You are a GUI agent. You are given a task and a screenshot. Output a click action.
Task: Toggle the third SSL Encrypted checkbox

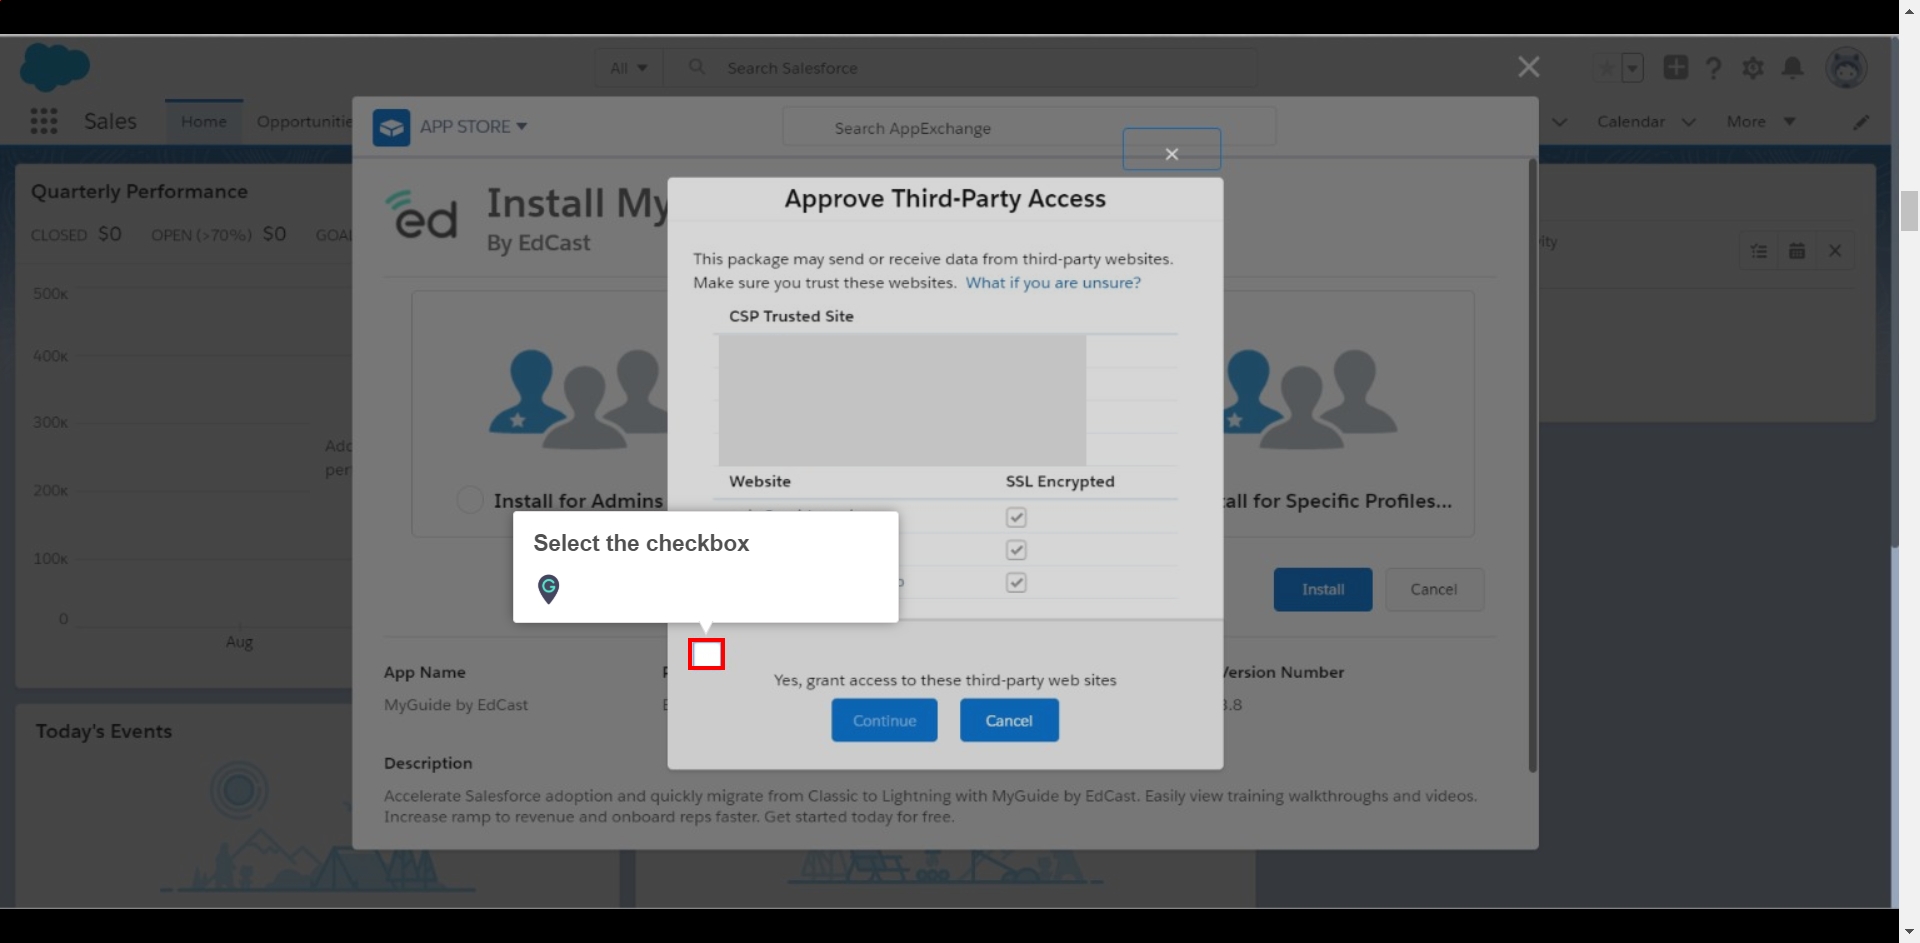[1016, 582]
